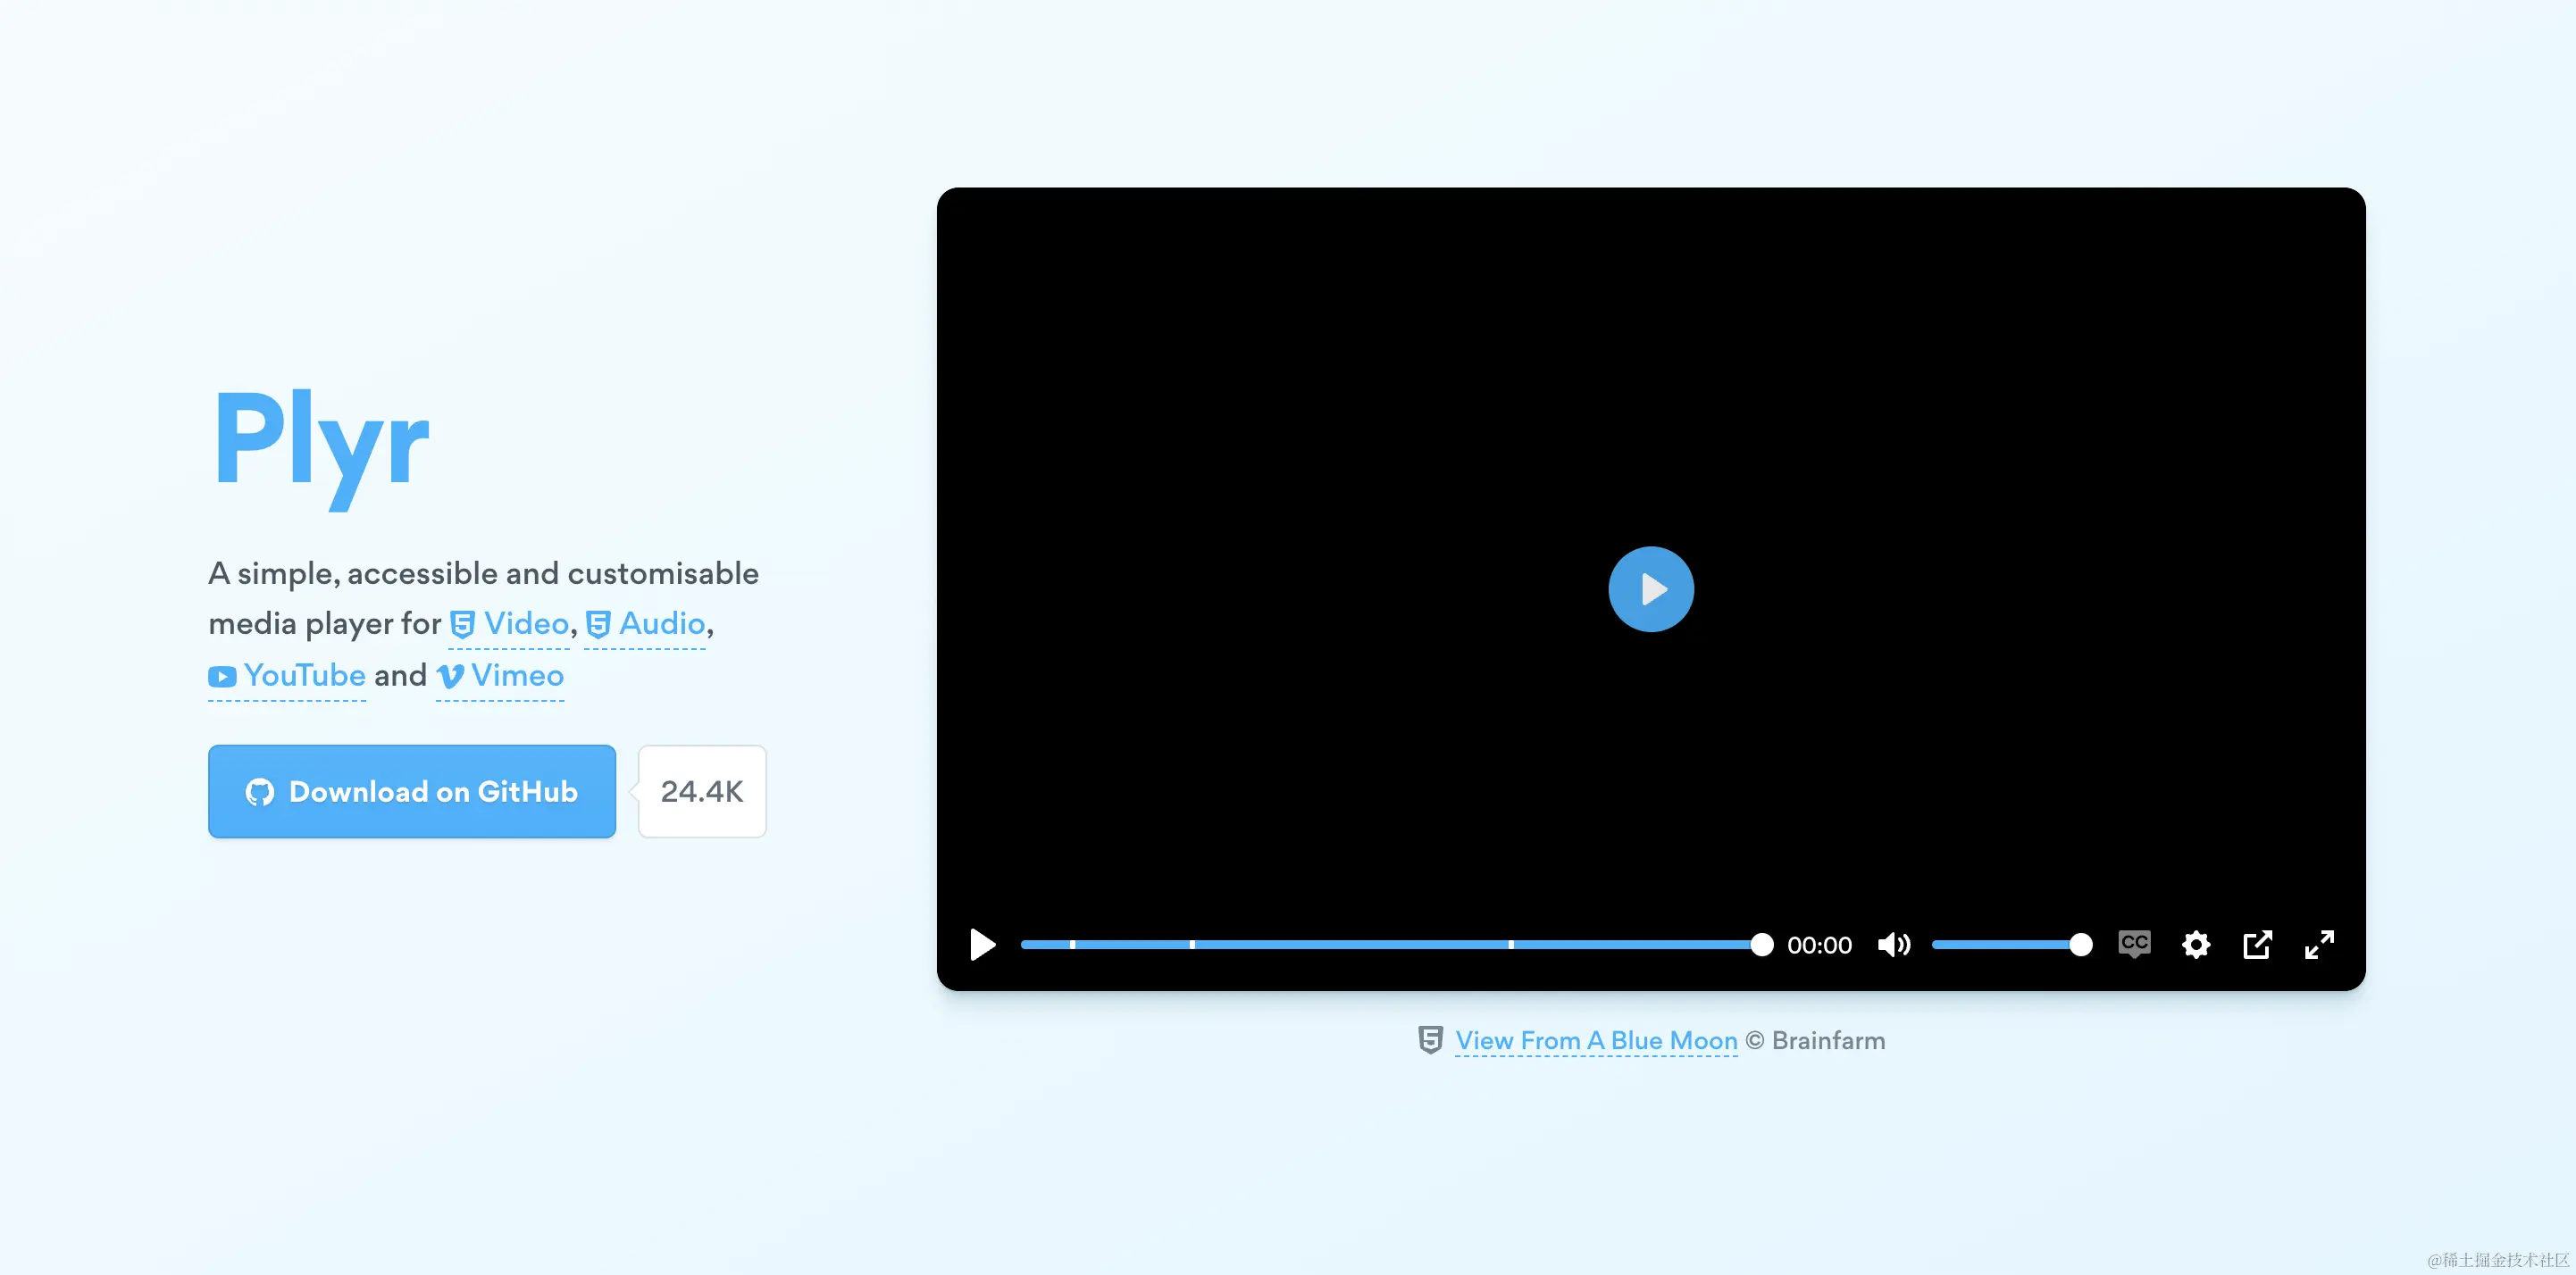Image resolution: width=2576 pixels, height=1275 pixels.
Task: Click the 24.4K star count badge
Action: tap(702, 791)
